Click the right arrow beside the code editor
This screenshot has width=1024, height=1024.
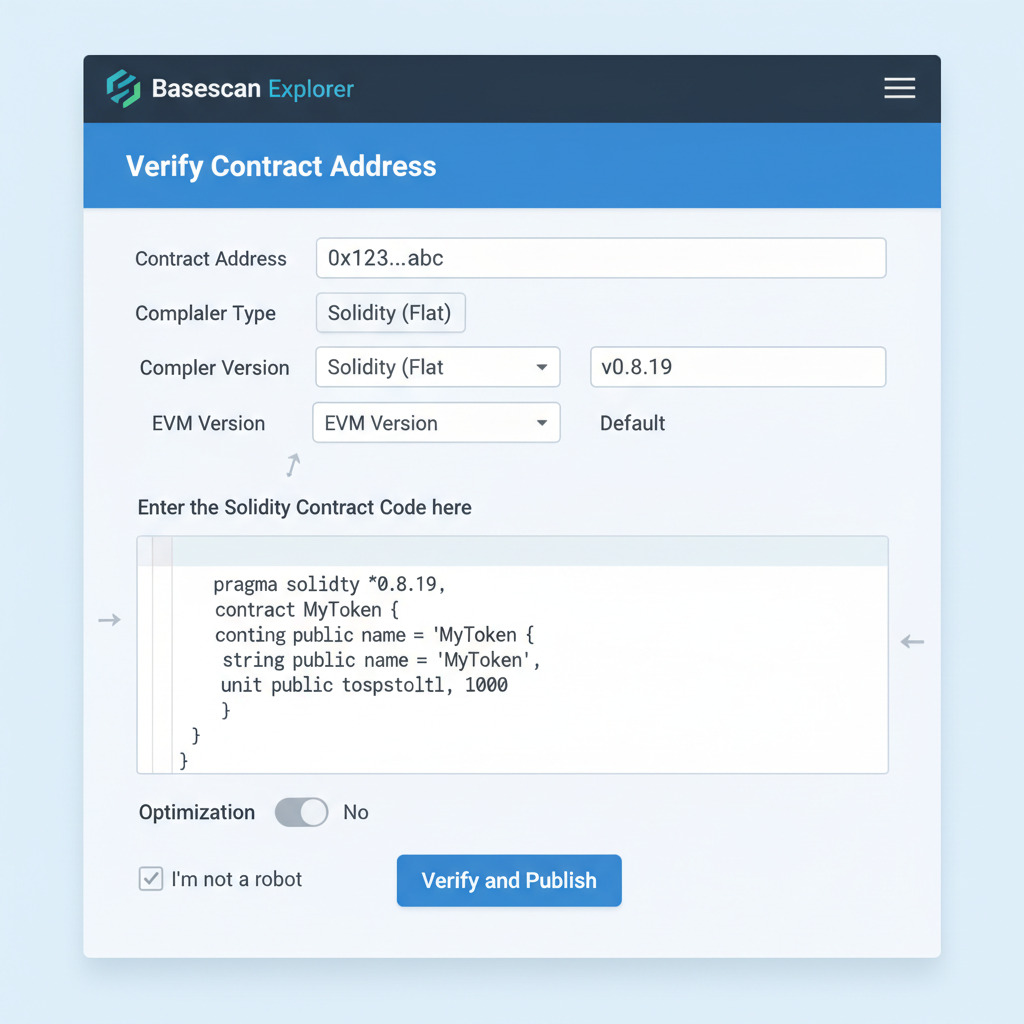click(912, 642)
